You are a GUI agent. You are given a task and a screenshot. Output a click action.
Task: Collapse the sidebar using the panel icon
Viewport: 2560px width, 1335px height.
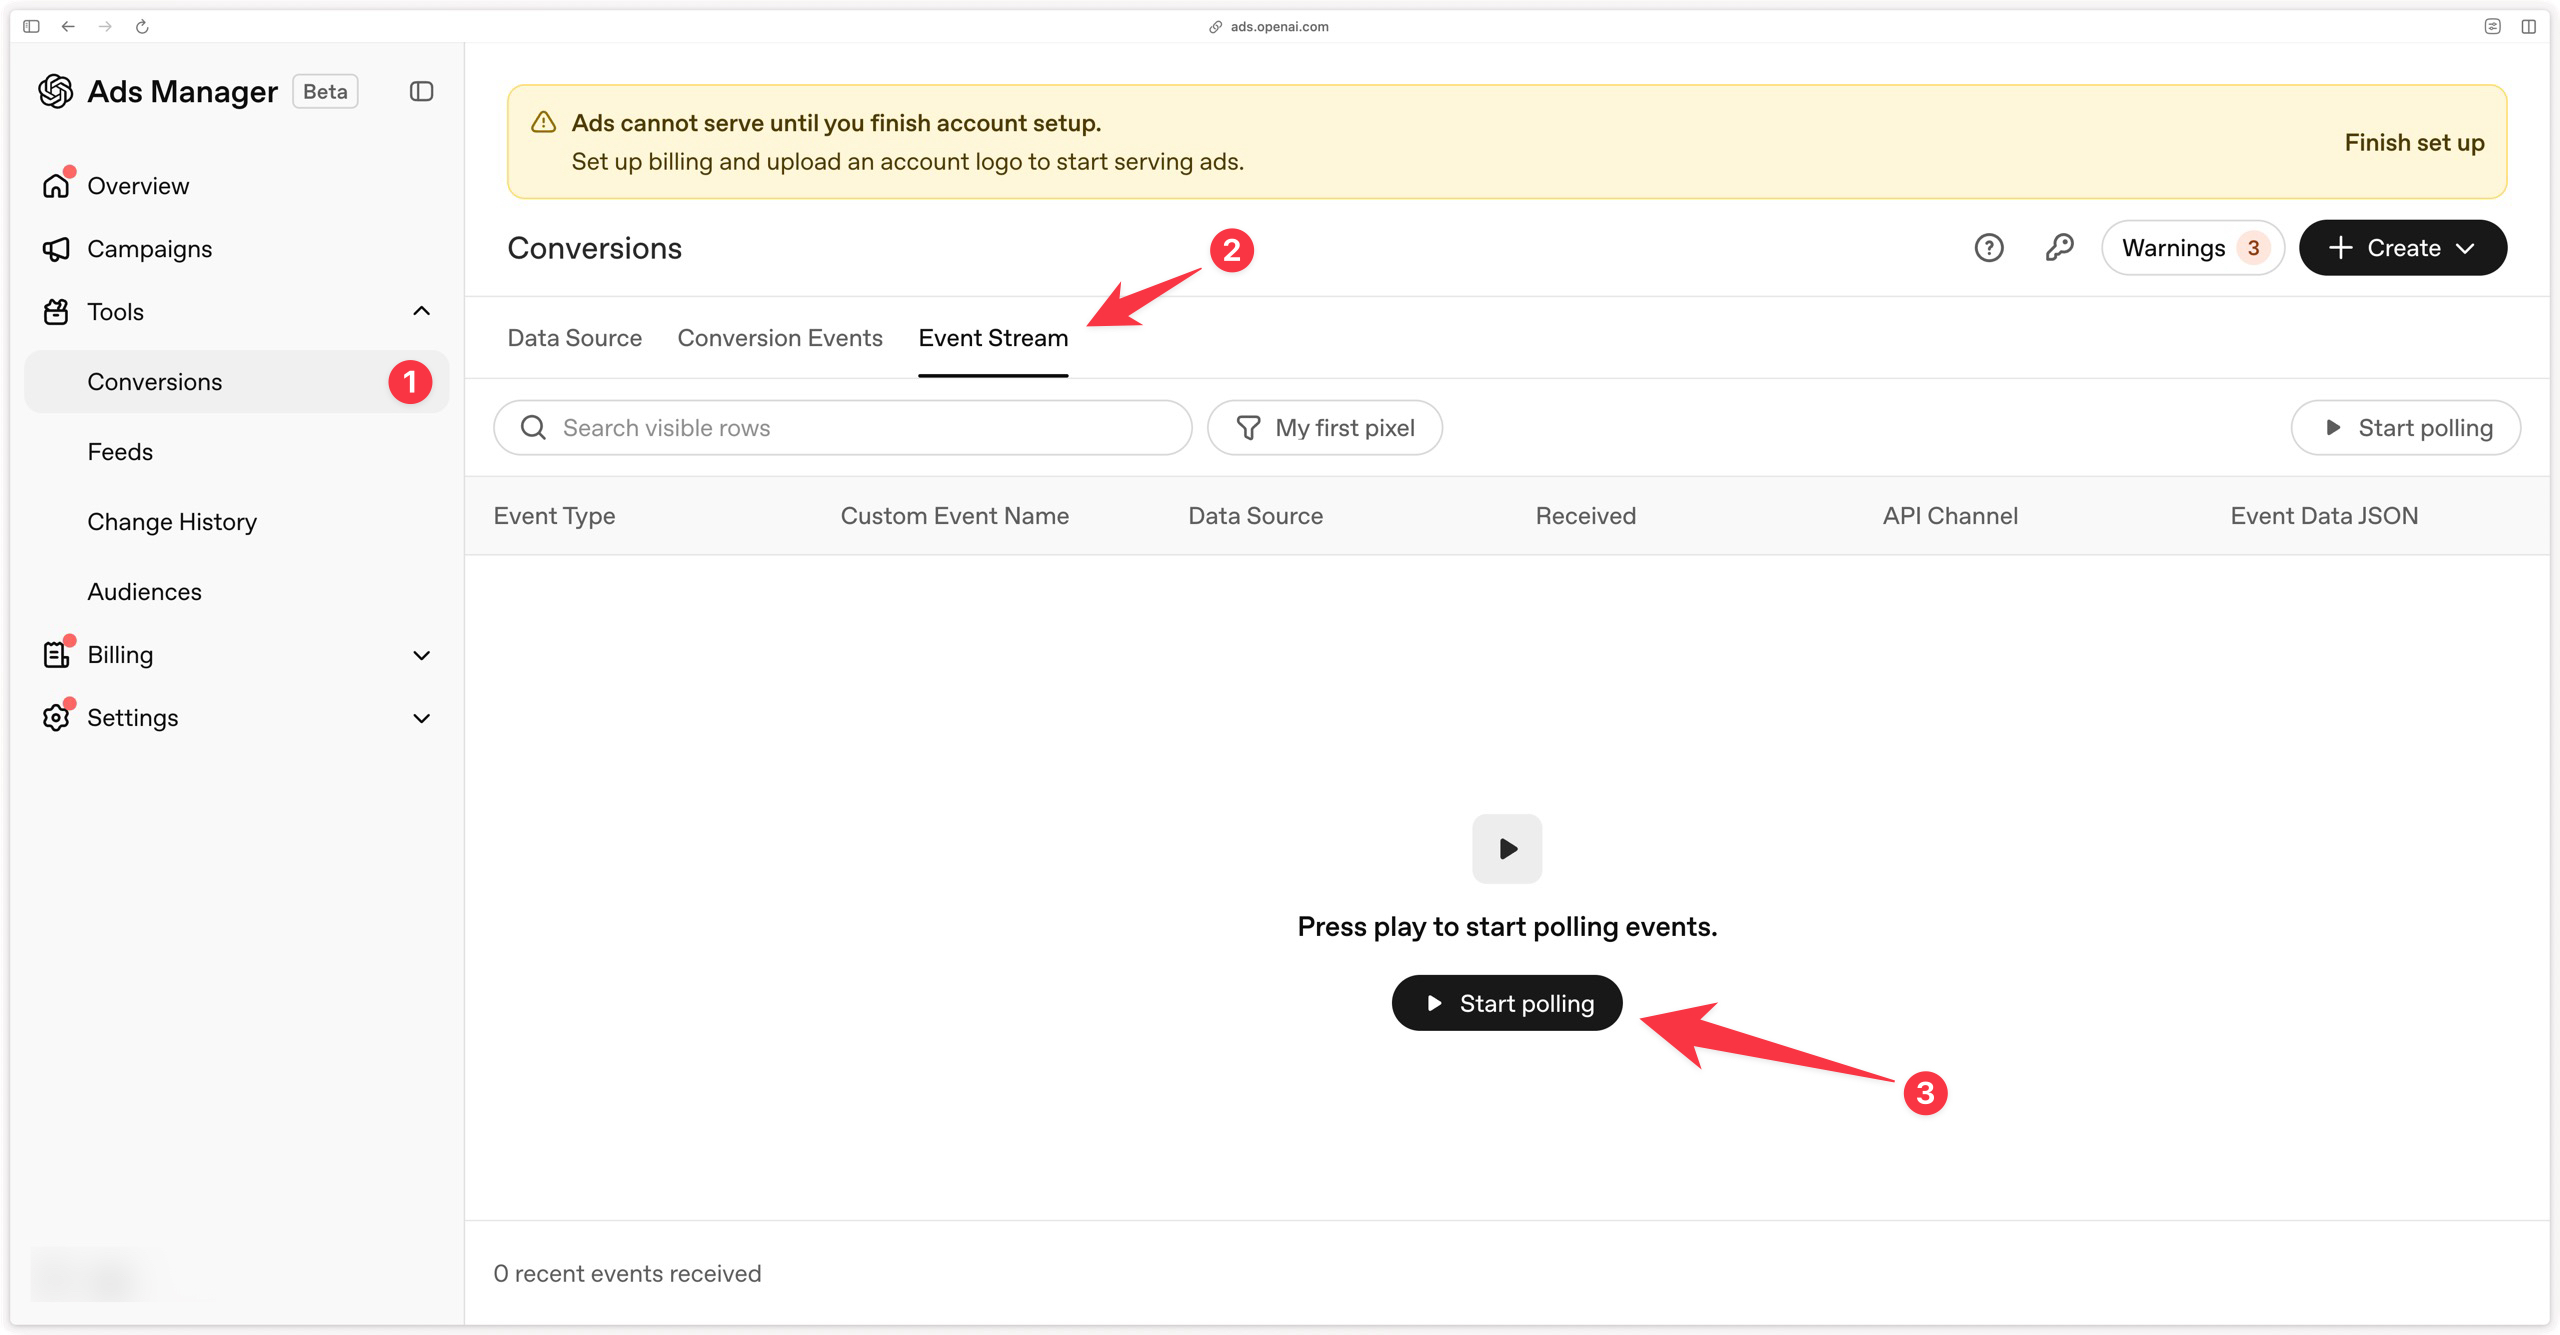pyautogui.click(x=421, y=91)
